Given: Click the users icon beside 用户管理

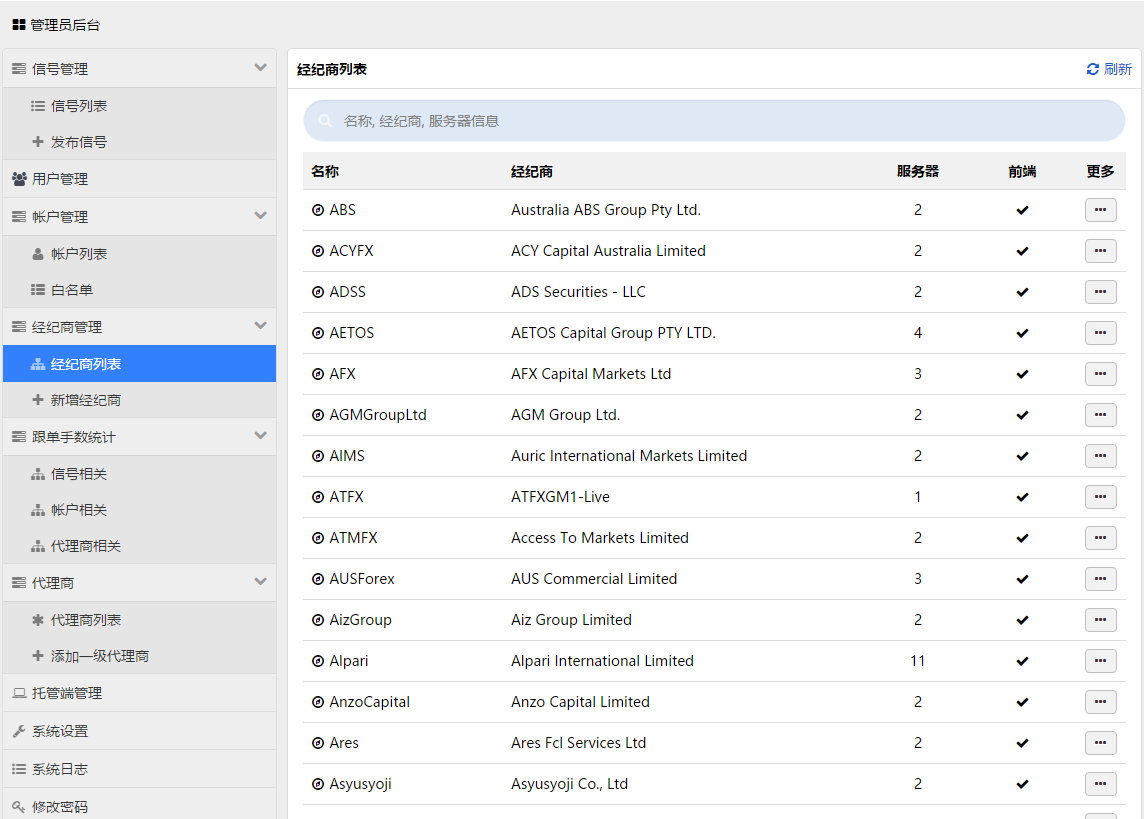Looking at the screenshot, I should click(20, 179).
